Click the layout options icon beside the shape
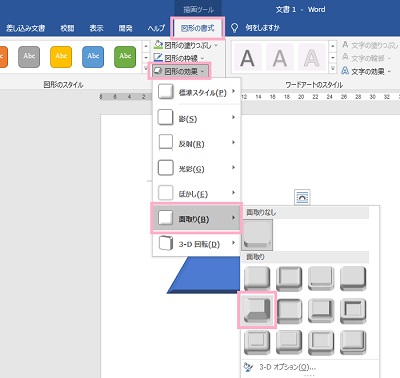Screen dimensions: 400x378 302,197
